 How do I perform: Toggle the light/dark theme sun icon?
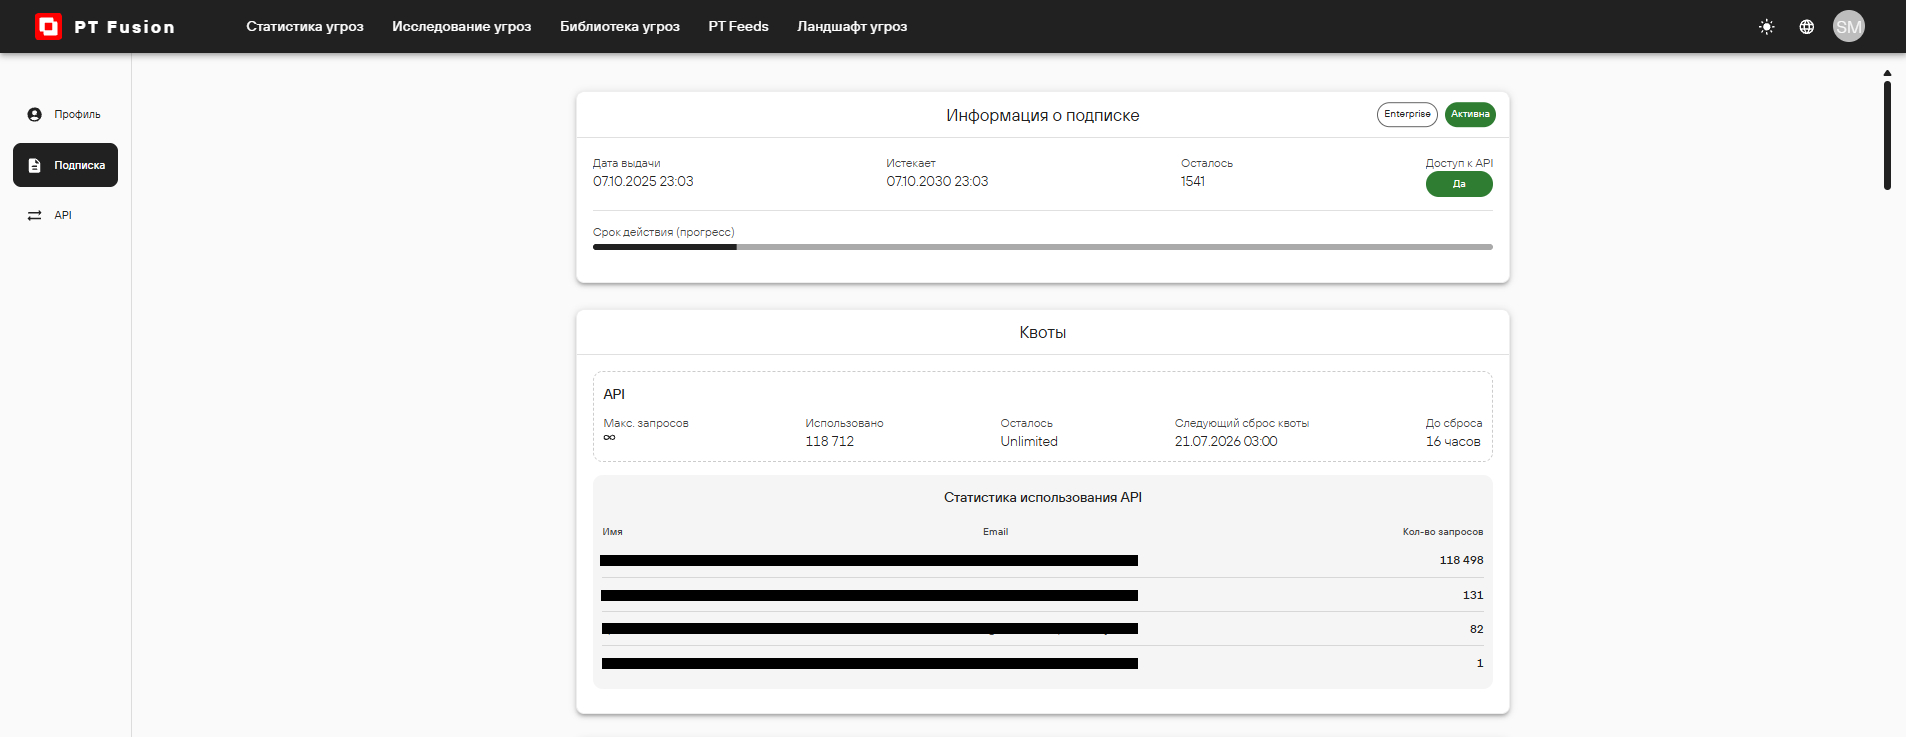[x=1767, y=27]
